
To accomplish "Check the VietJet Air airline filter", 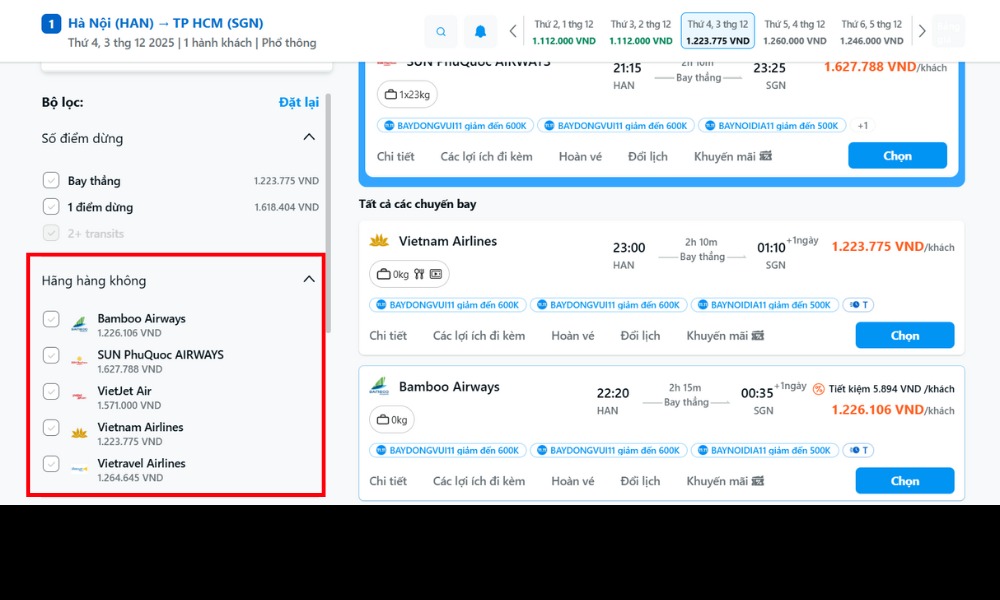I will 51,391.
